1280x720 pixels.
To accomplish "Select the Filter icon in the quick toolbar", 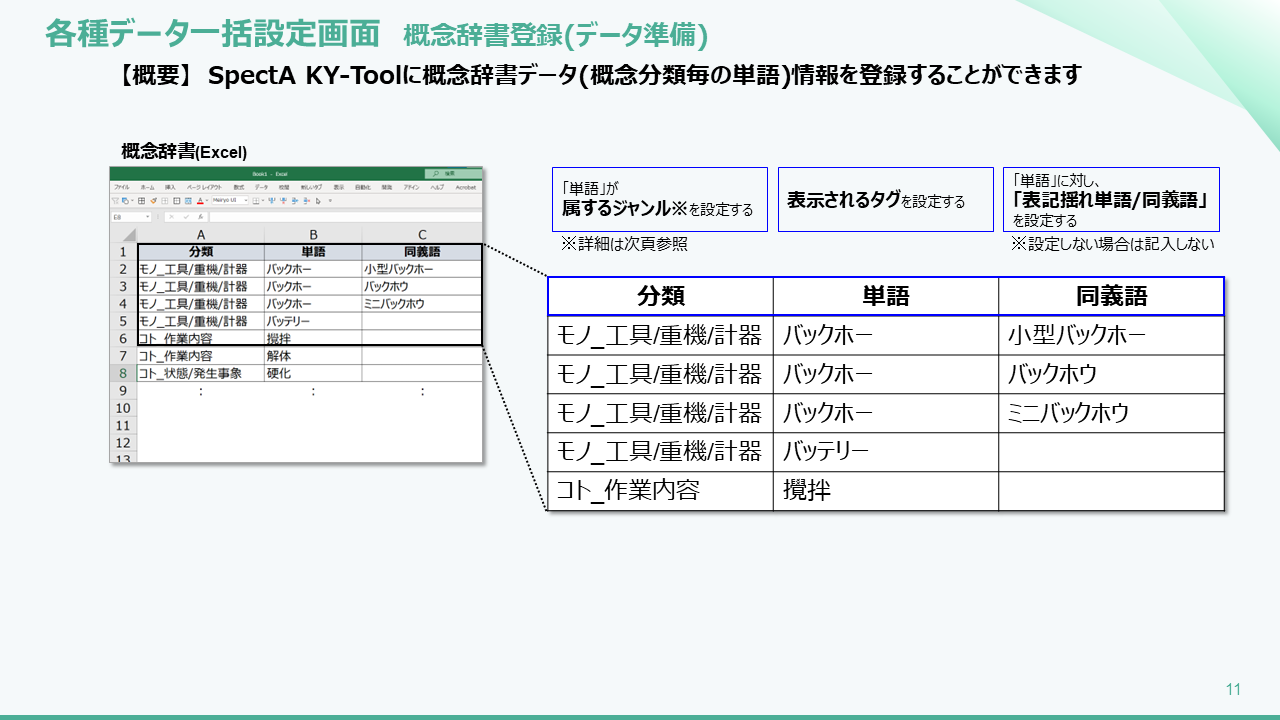I will click(x=115, y=201).
